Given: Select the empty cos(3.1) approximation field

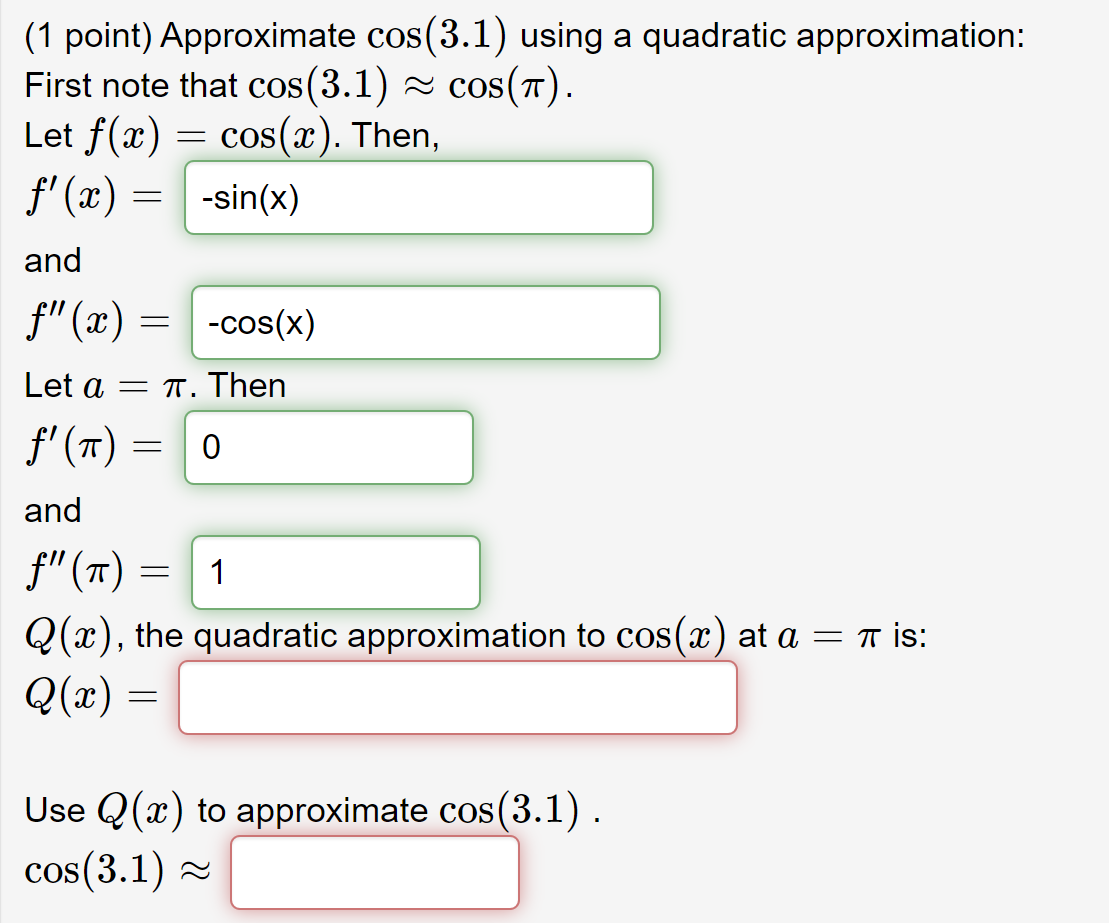Looking at the screenshot, I should [375, 872].
